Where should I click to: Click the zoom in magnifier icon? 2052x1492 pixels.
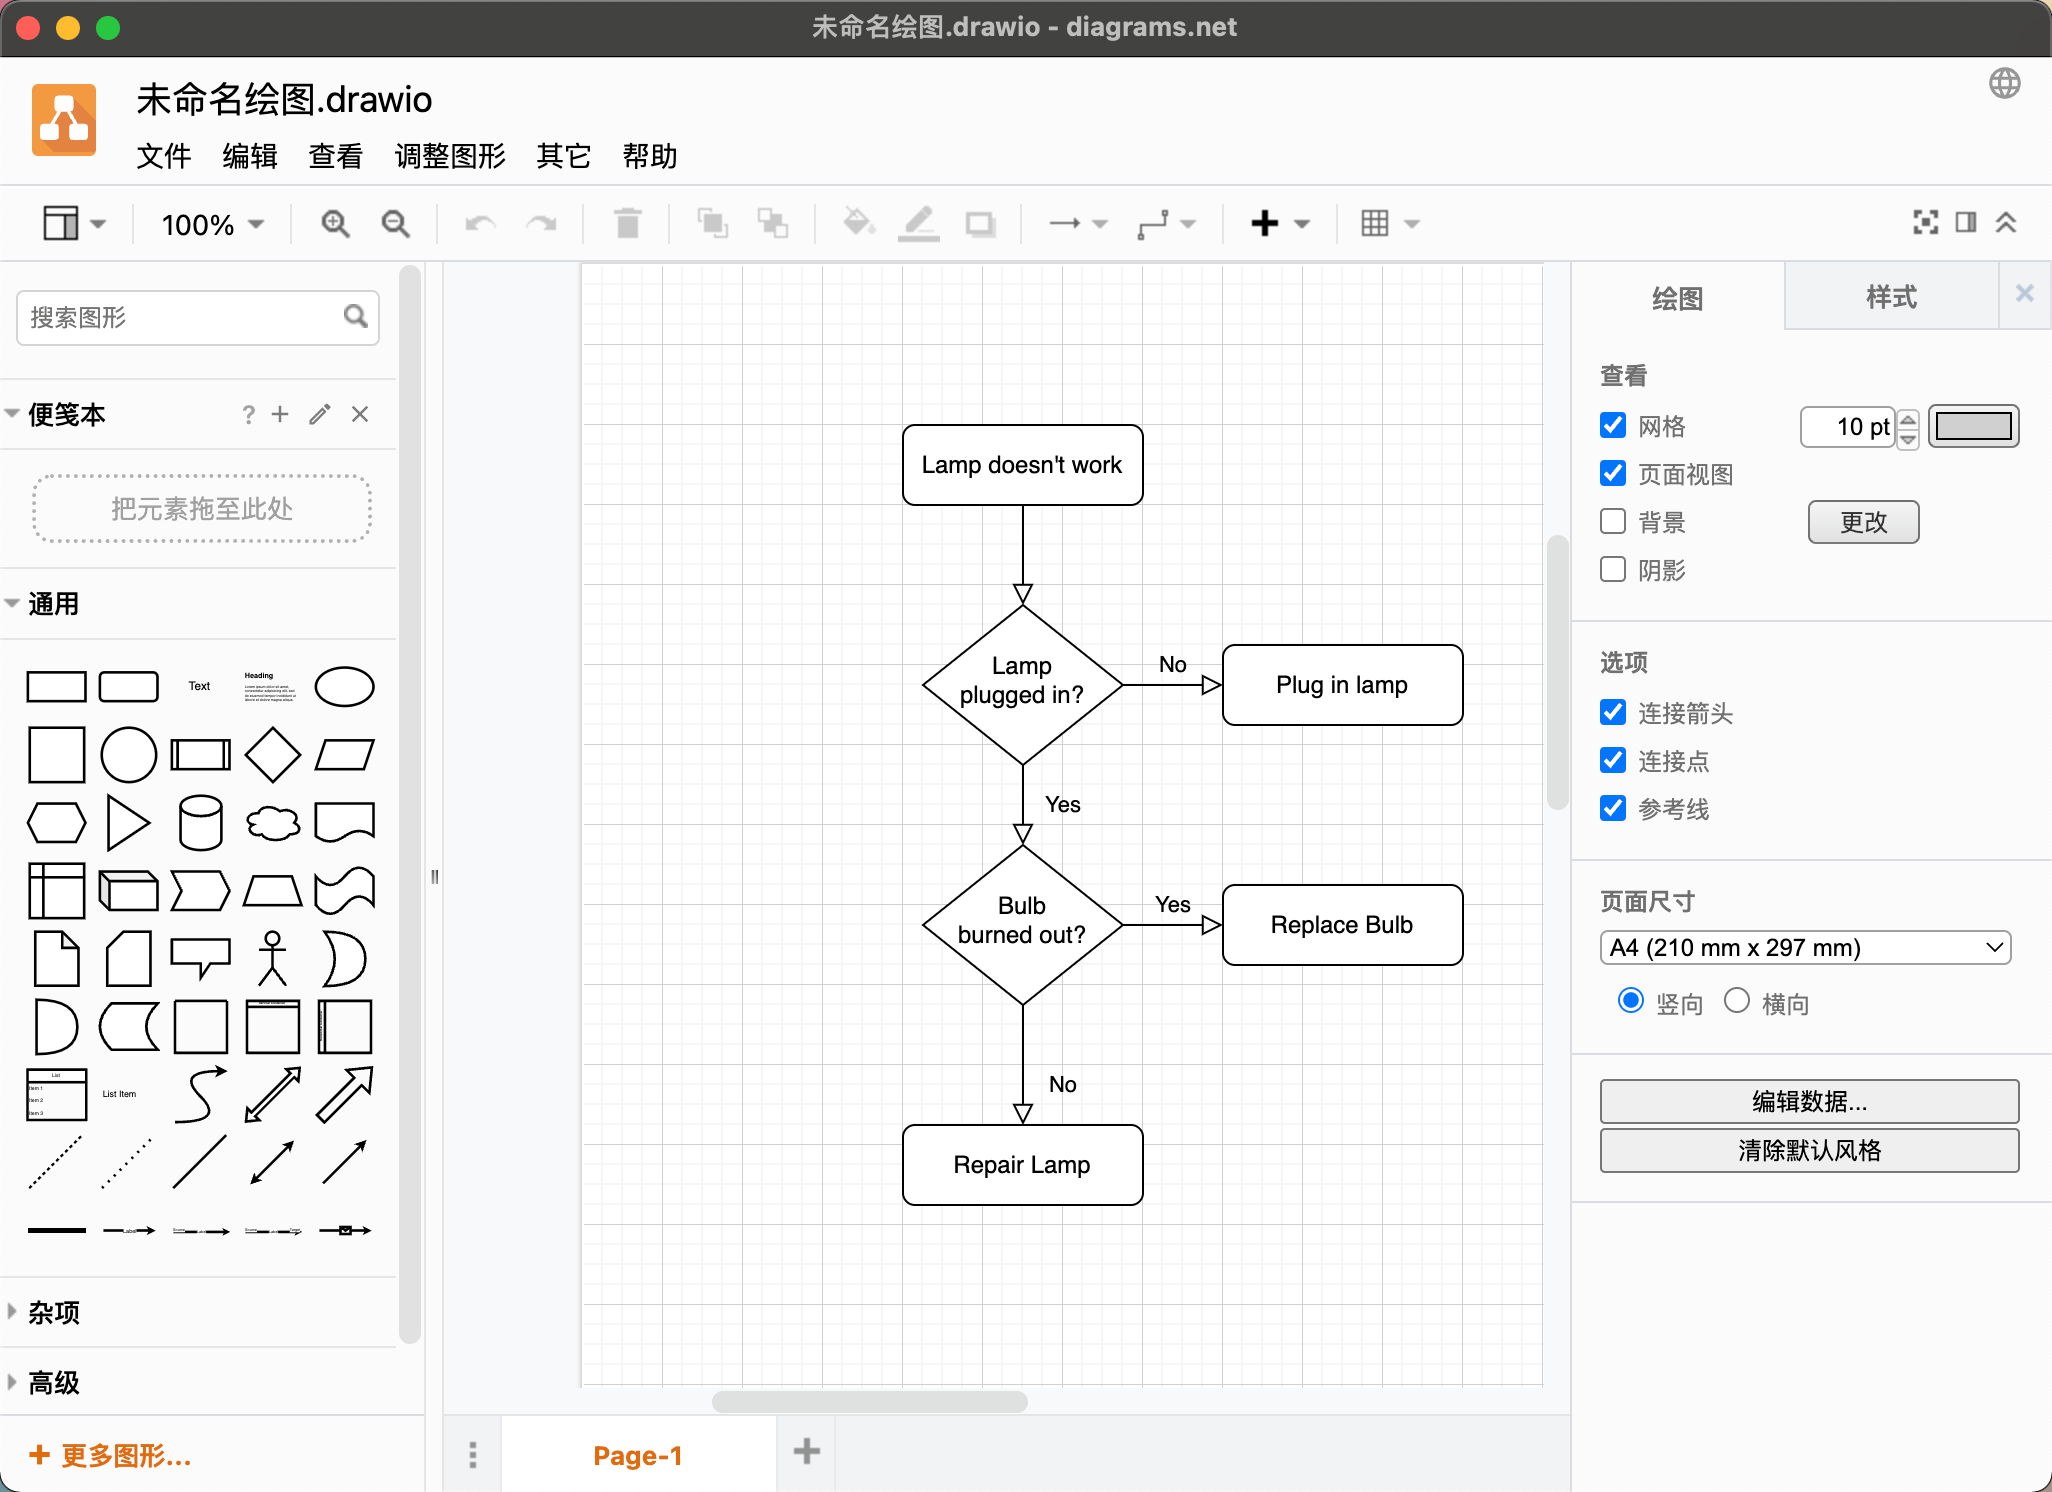click(335, 224)
